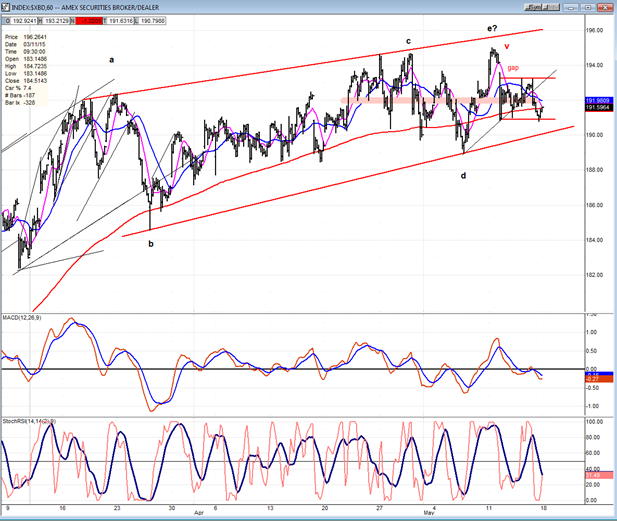This screenshot has width=617, height=521.
Task: Select the red "gap" annotation text
Action: pos(513,67)
